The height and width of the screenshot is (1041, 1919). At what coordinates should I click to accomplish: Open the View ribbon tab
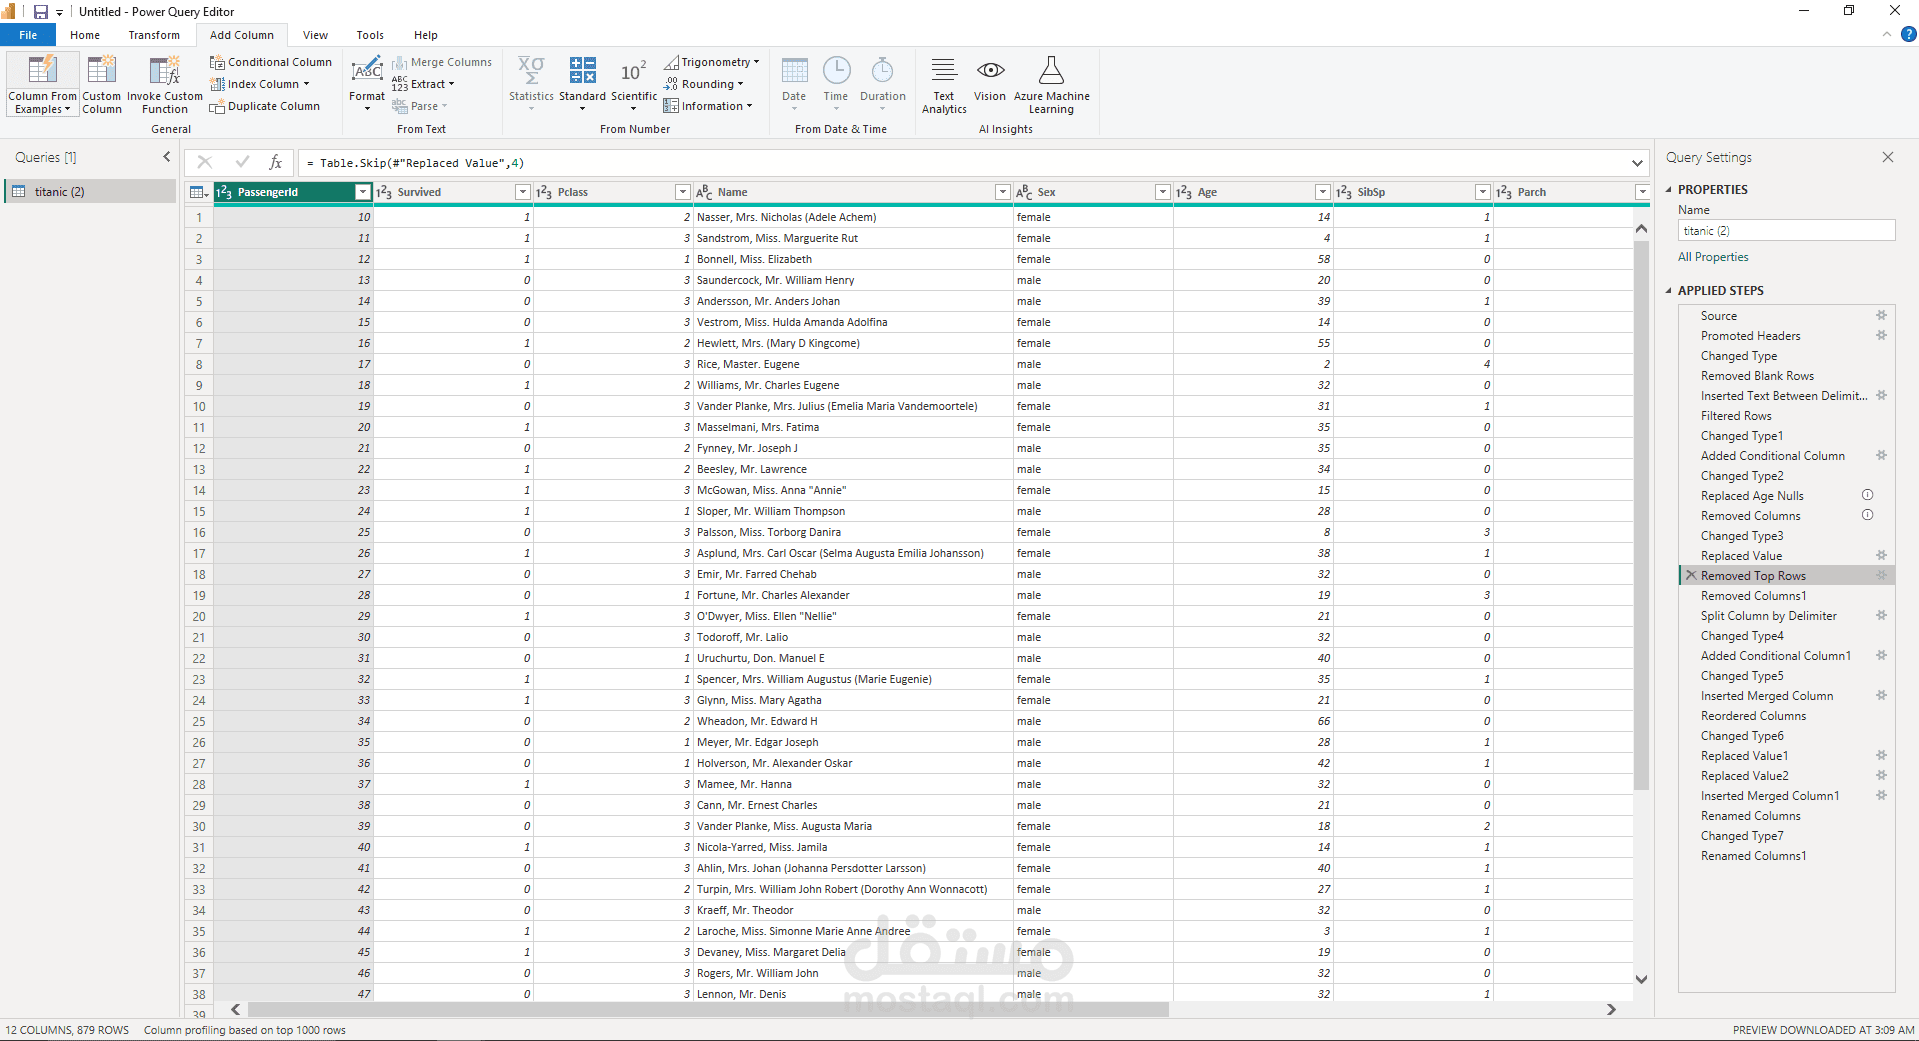[x=315, y=35]
